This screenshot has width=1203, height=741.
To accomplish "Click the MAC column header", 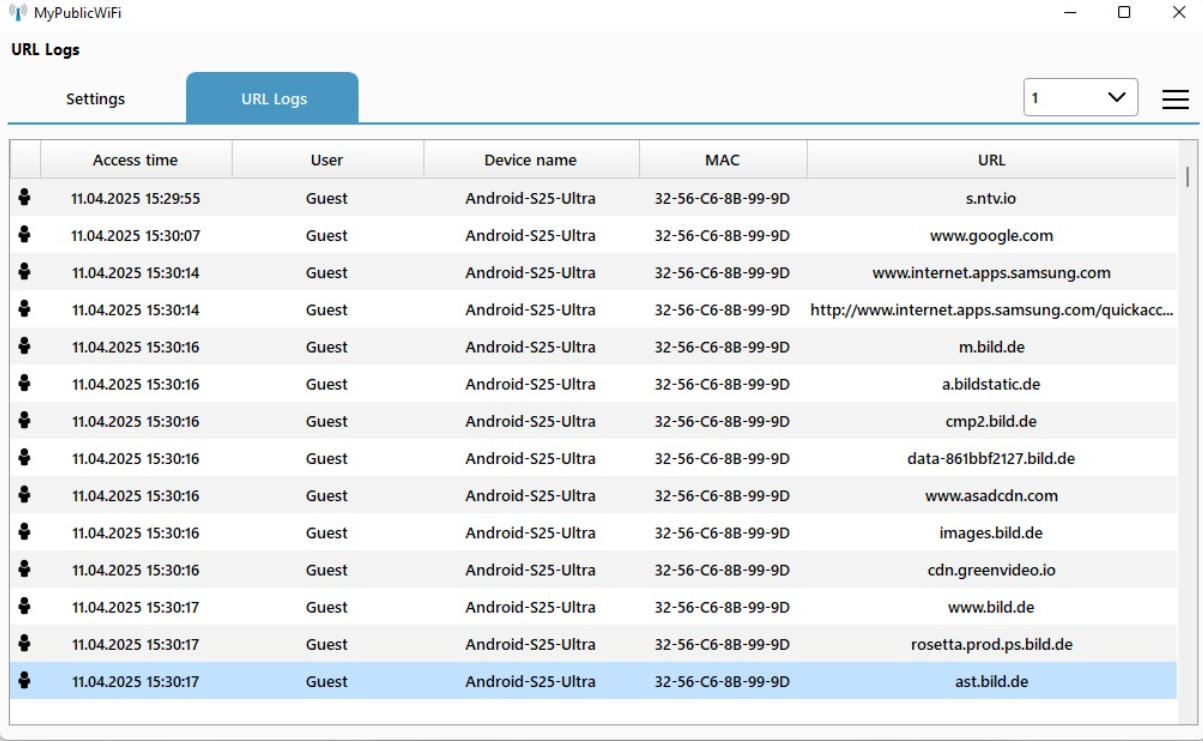I will click(722, 160).
